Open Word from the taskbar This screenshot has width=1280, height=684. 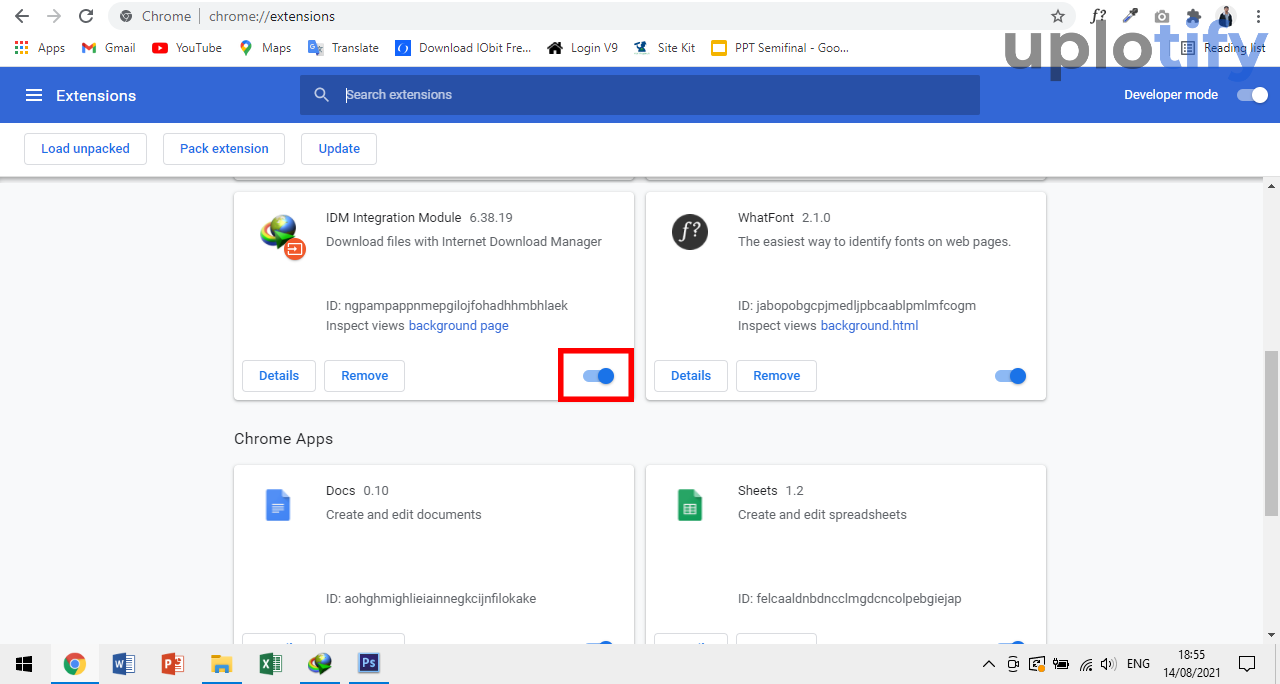(x=124, y=664)
